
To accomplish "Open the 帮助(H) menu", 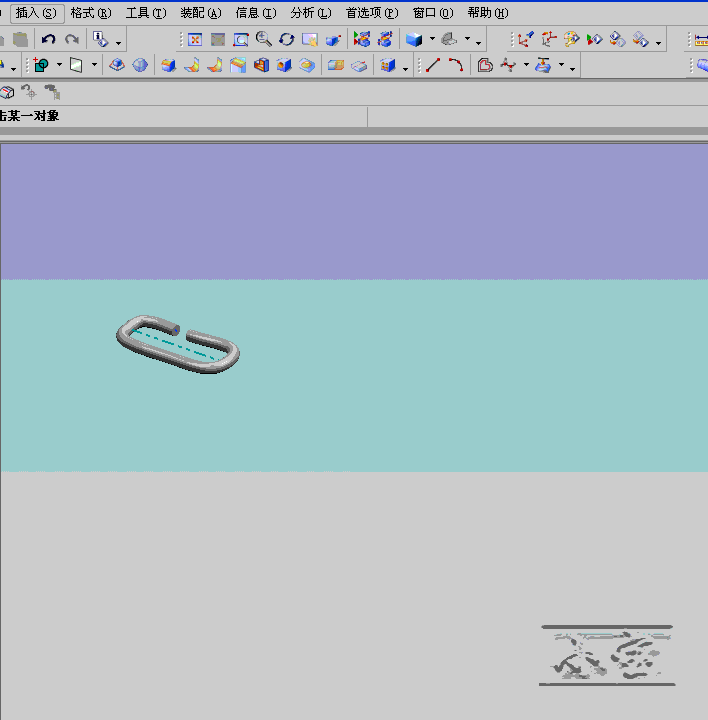I will point(487,13).
